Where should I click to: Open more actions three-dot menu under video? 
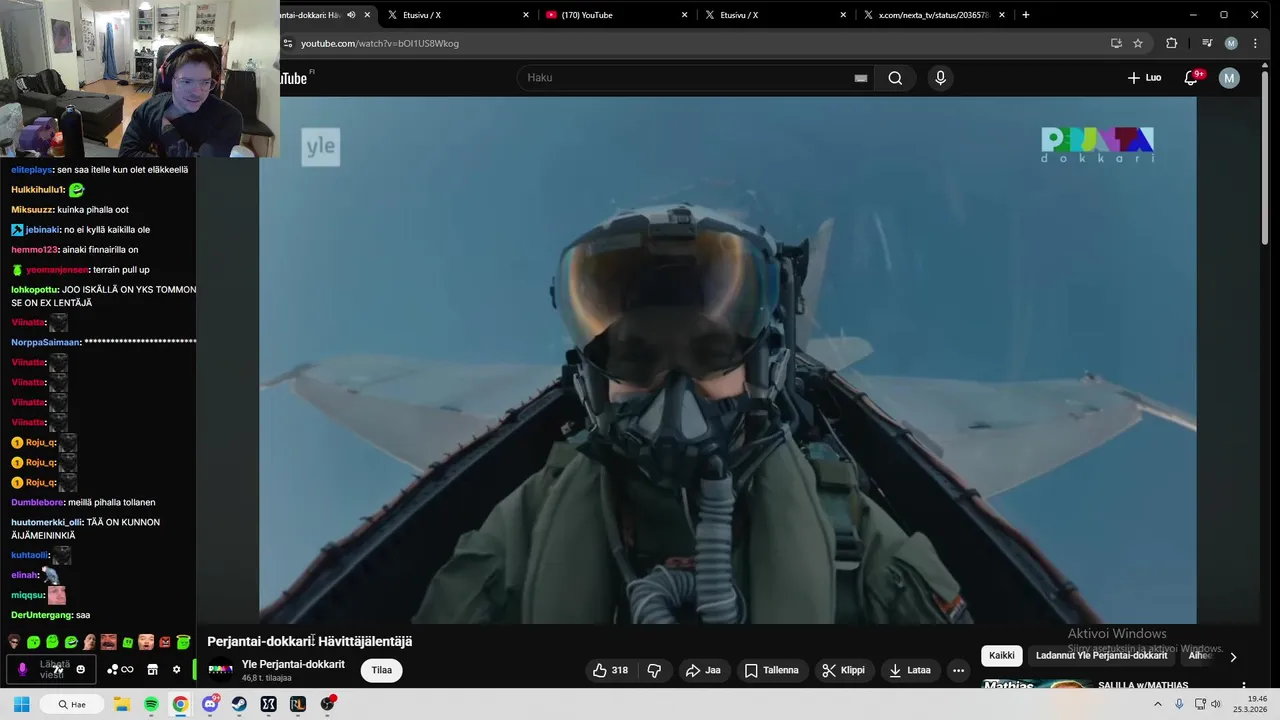[958, 670]
